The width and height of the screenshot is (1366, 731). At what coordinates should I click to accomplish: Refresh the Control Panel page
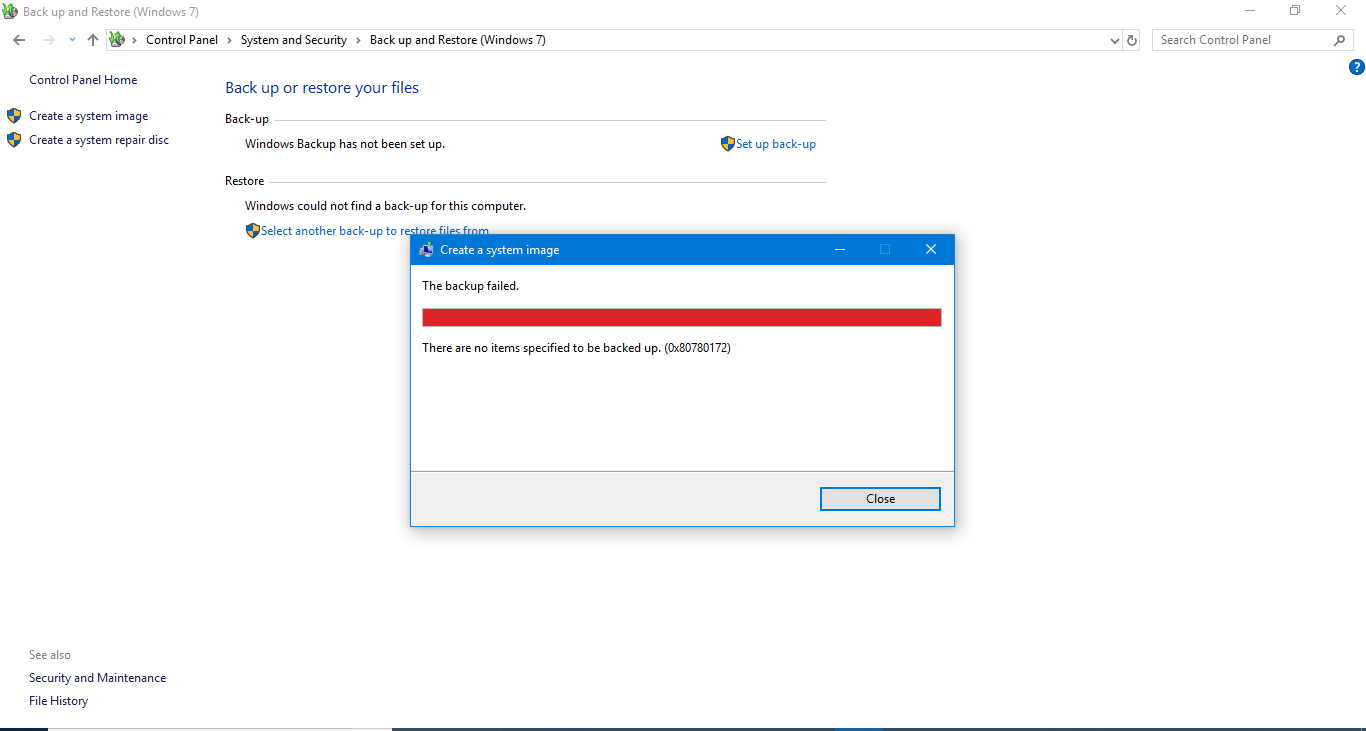tap(1132, 40)
